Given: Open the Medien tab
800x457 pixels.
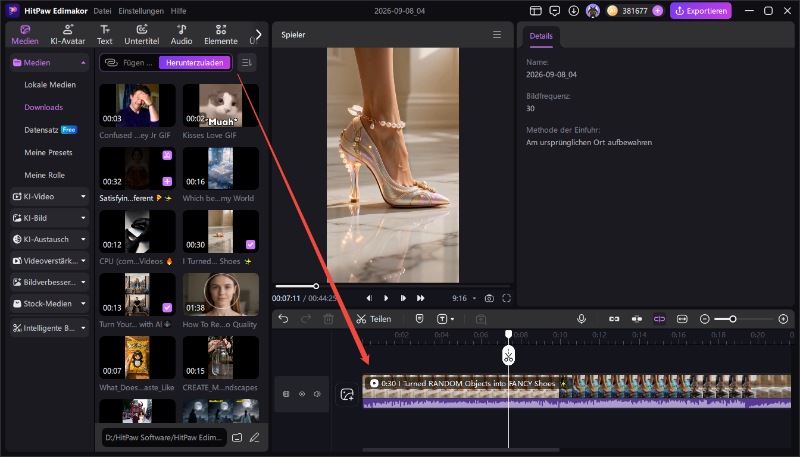Looking at the screenshot, I should click(25, 35).
